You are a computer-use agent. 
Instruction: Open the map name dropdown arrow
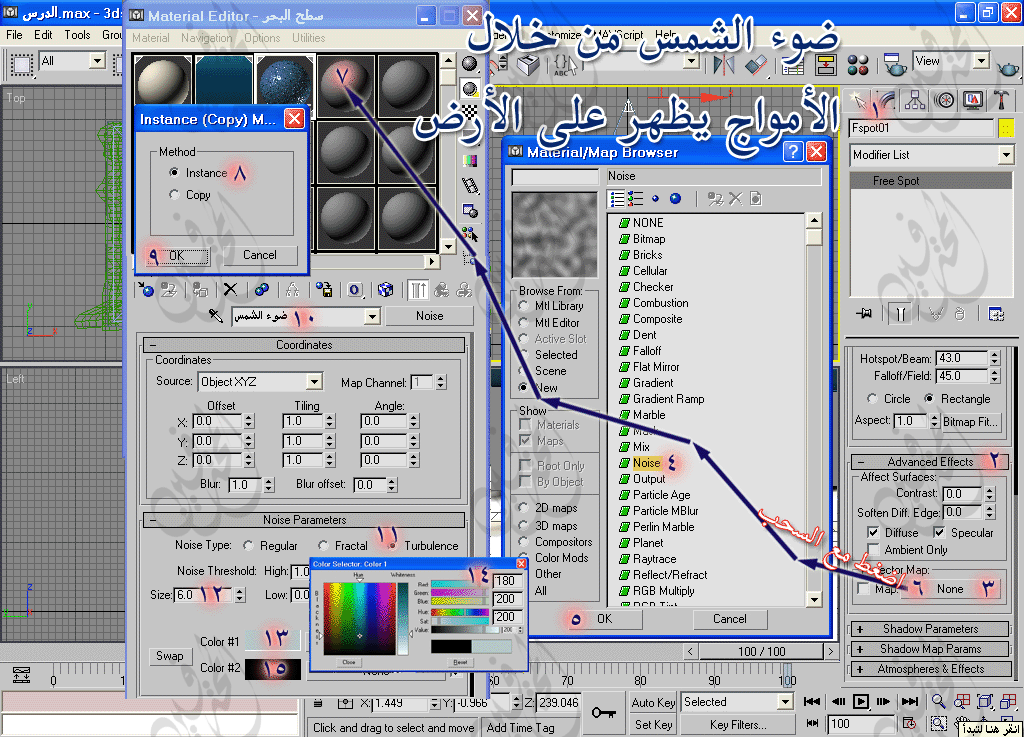click(372, 317)
